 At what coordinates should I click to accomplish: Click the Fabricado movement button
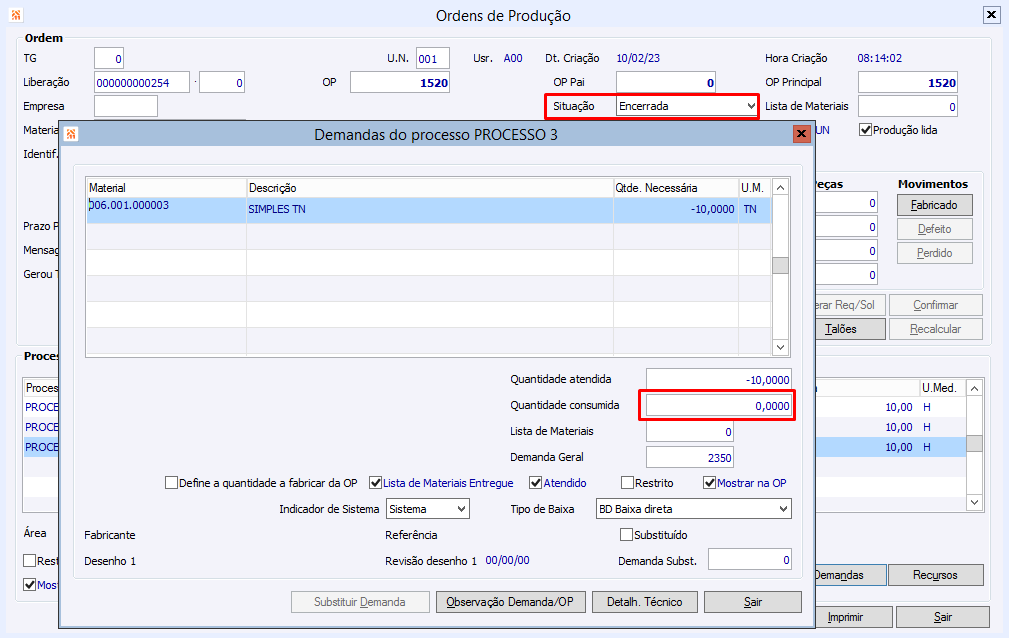pyautogui.click(x=934, y=205)
